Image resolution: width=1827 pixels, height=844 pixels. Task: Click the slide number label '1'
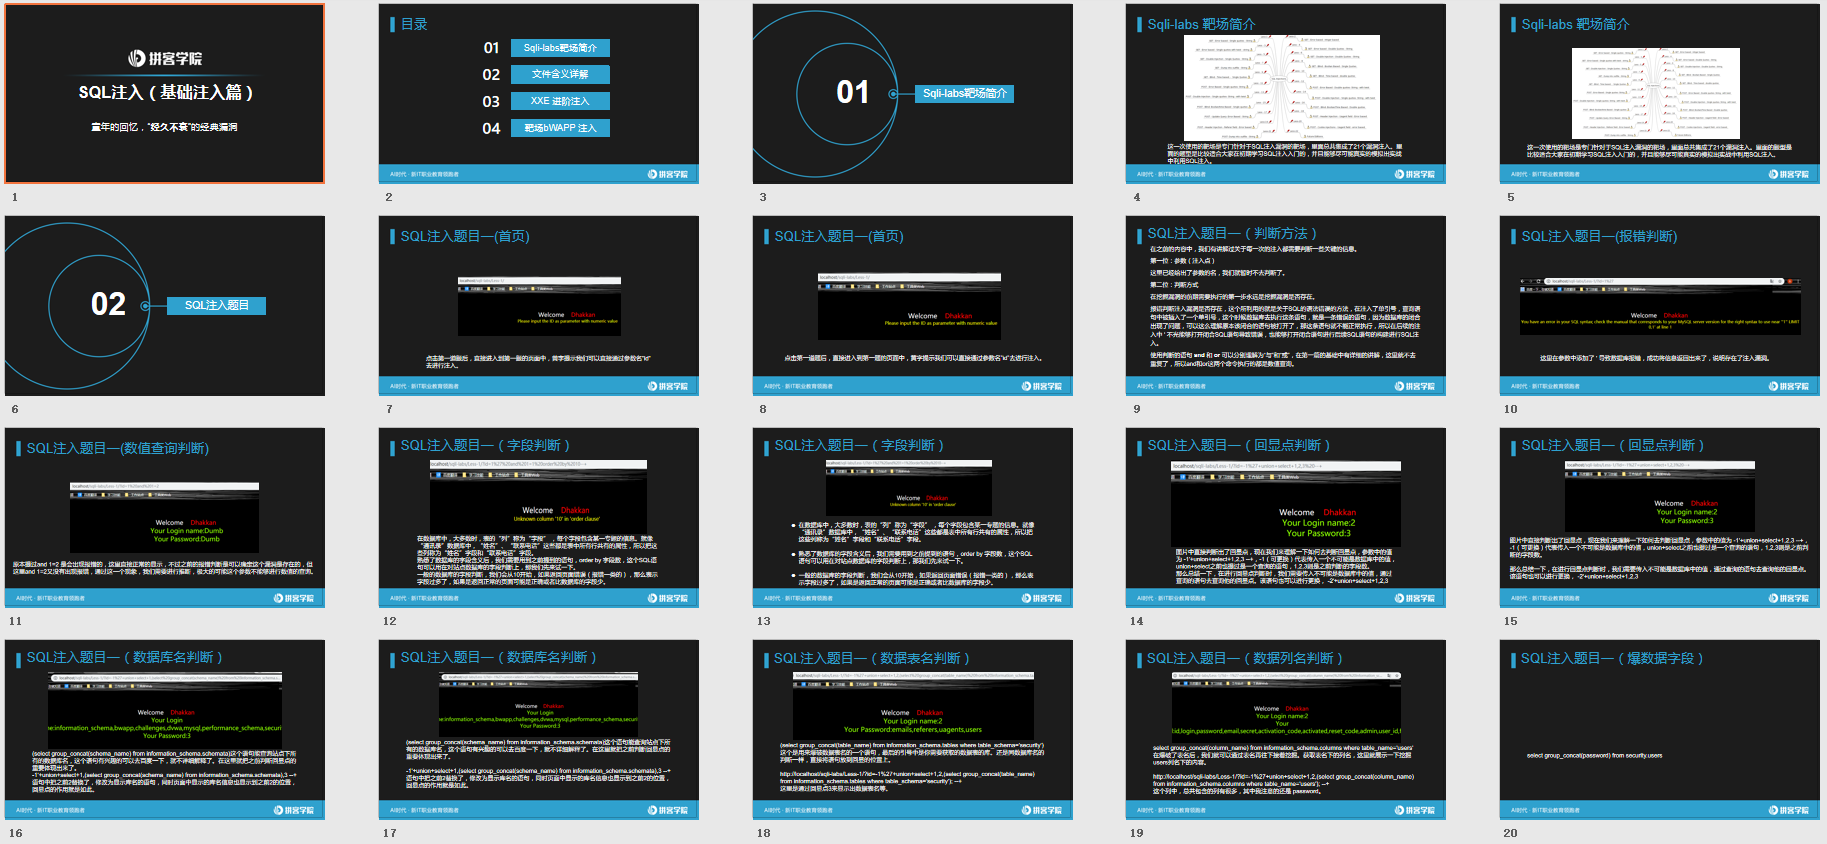coord(15,197)
